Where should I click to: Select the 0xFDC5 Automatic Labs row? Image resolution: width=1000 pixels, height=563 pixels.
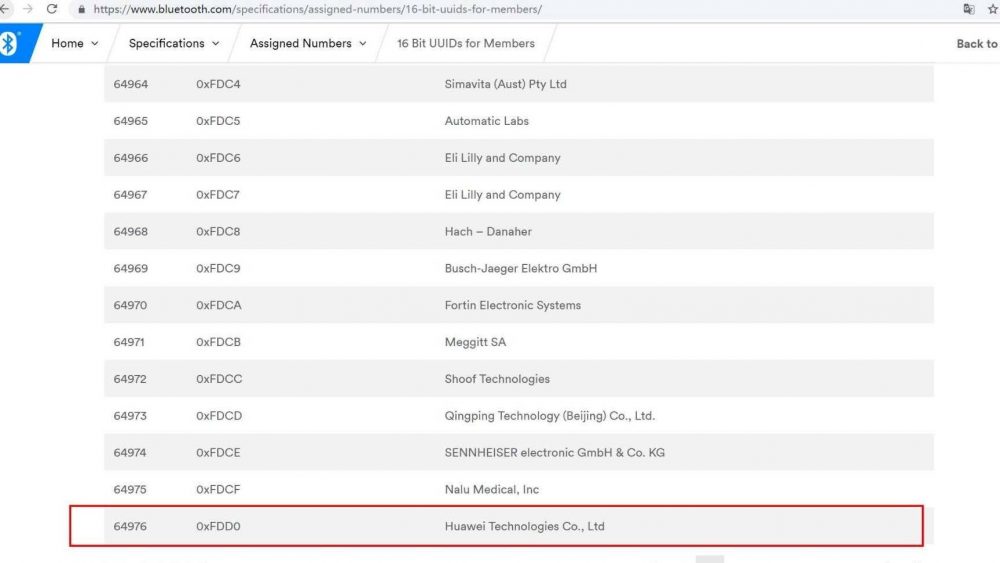[486, 121]
